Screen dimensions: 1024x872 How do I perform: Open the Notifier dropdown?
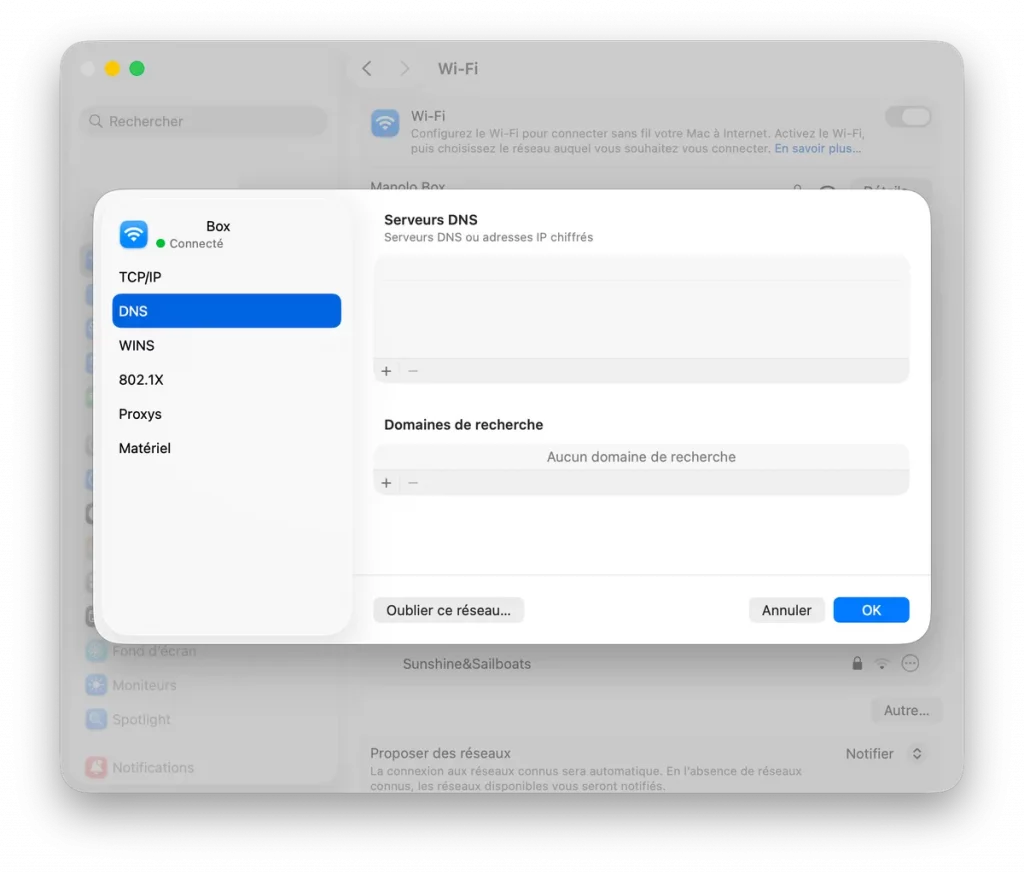click(x=885, y=753)
